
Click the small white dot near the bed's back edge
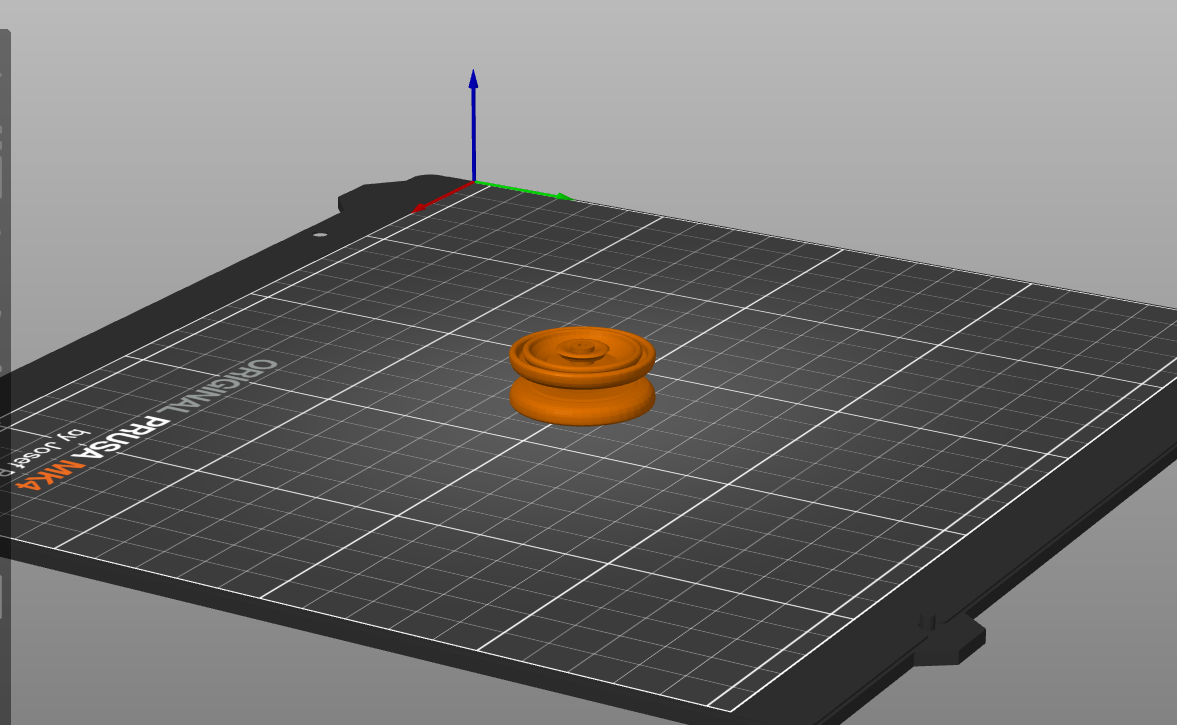[320, 235]
